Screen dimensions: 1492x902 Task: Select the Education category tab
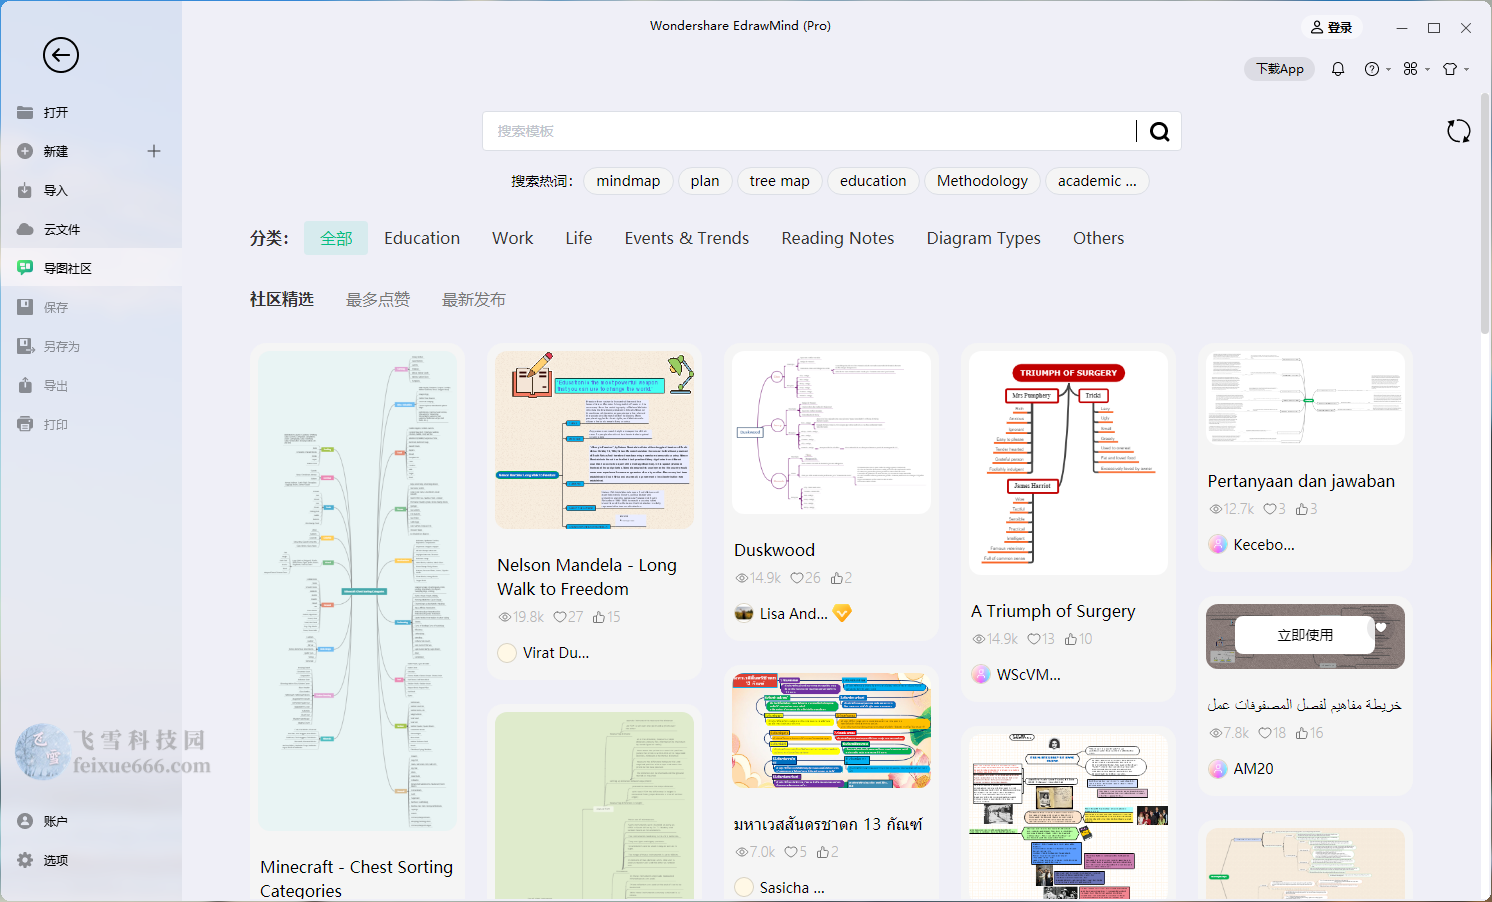click(x=422, y=238)
